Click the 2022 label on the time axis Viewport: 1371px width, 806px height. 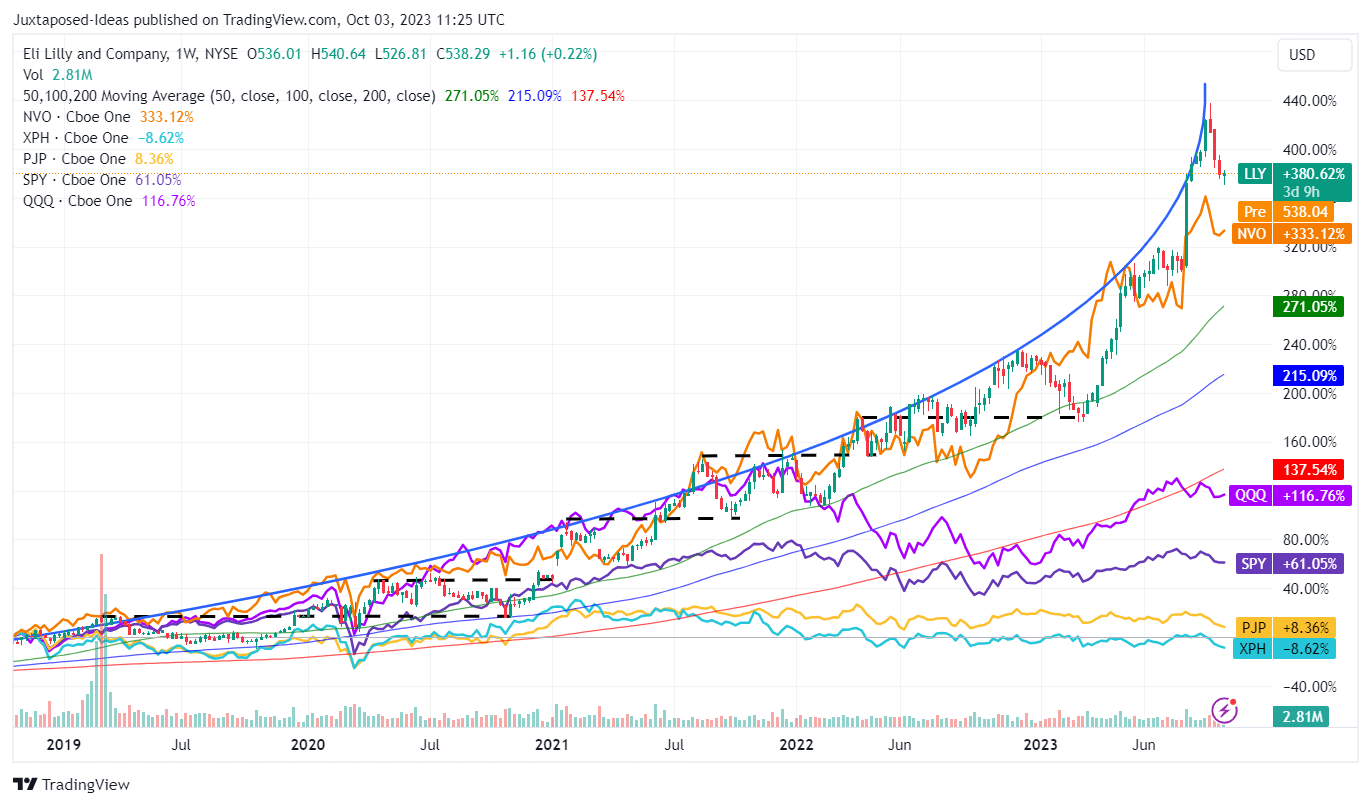pos(796,744)
